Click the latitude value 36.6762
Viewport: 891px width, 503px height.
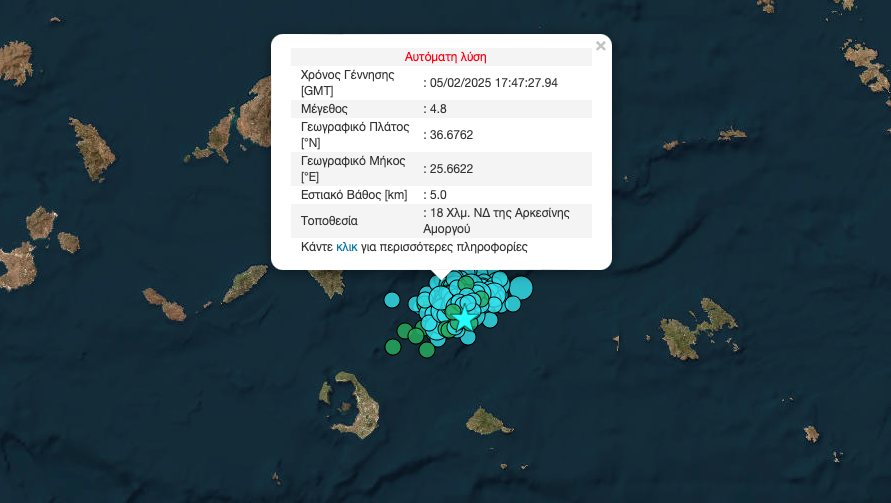coord(450,134)
